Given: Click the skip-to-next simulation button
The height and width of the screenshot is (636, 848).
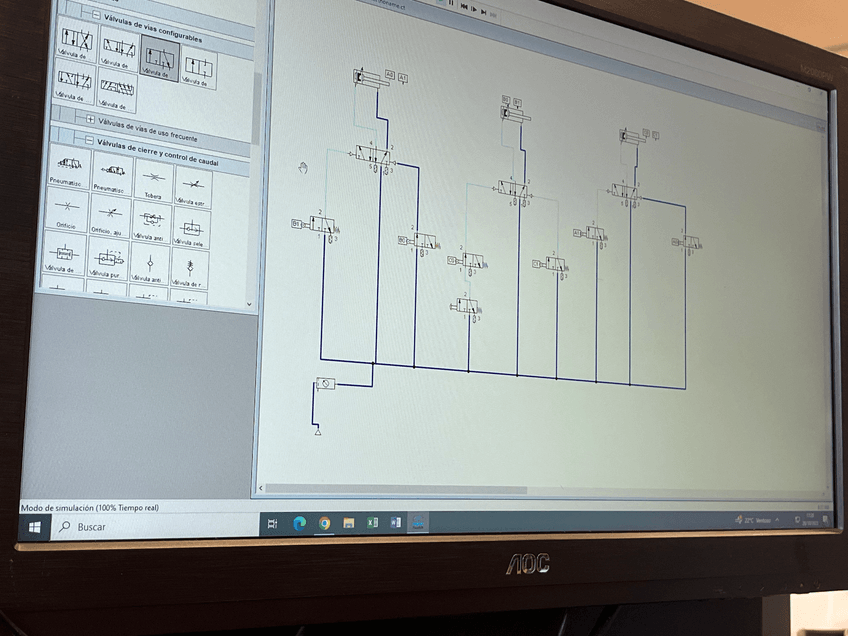Looking at the screenshot, I should pyautogui.click(x=483, y=11).
